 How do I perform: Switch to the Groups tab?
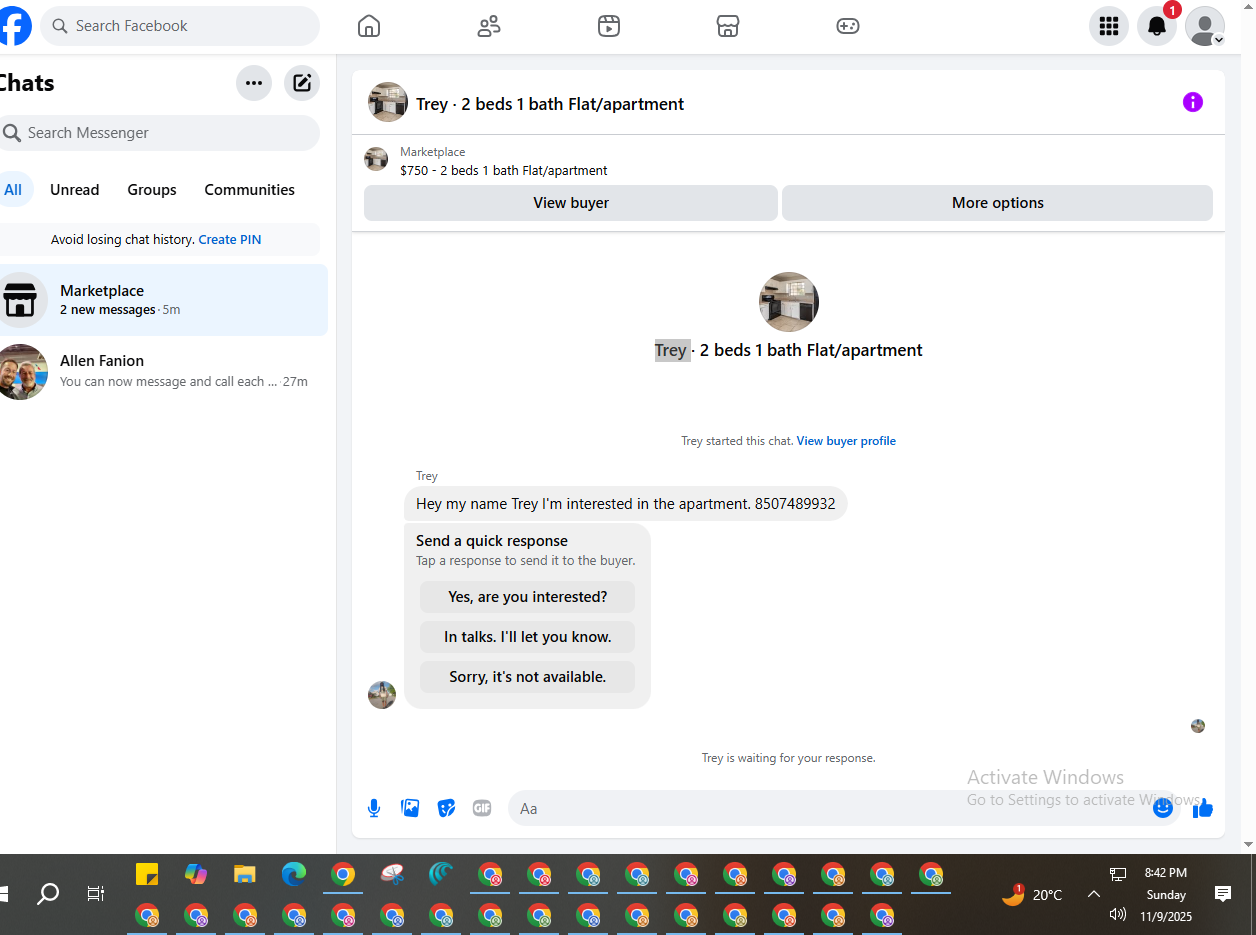[x=152, y=190]
